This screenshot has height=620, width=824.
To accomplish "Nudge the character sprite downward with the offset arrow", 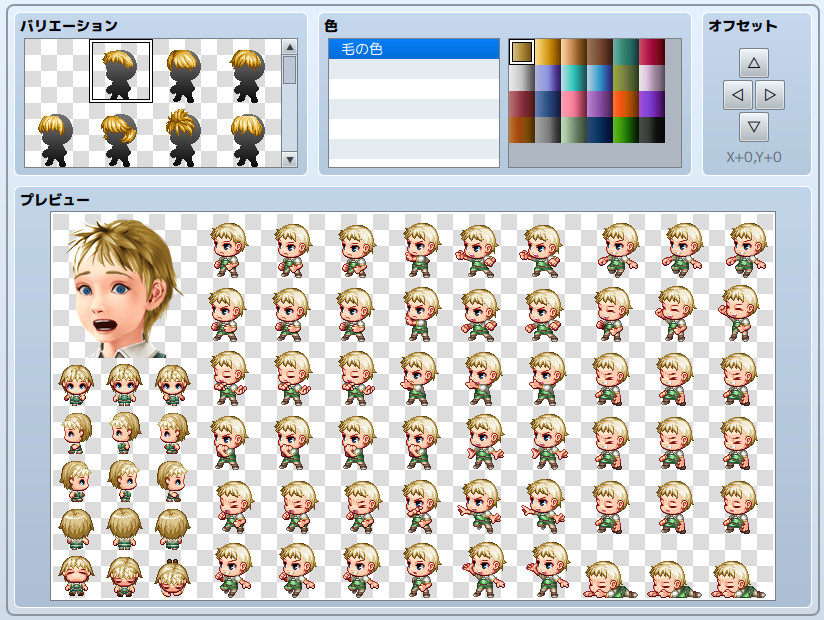I will (753, 126).
